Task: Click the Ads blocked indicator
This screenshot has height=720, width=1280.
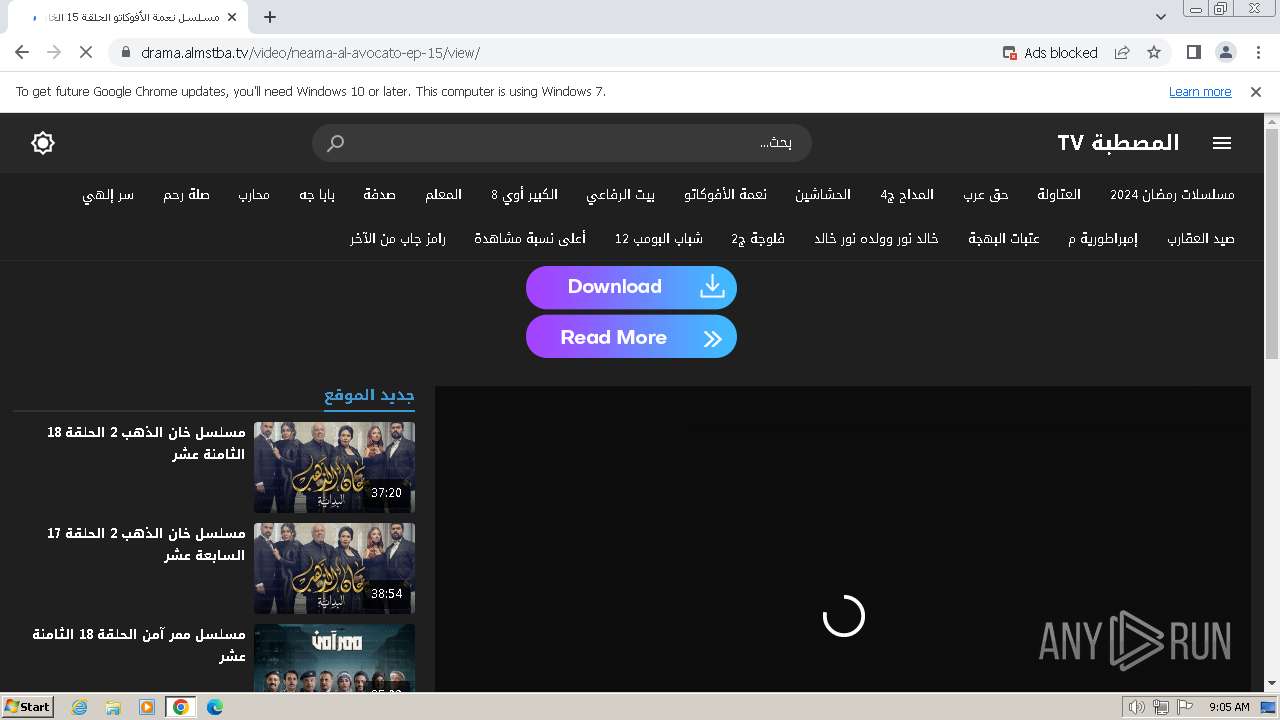Action: point(1050,53)
